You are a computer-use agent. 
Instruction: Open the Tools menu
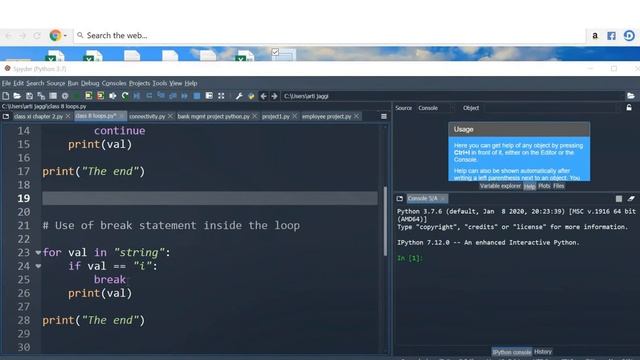pyautogui.click(x=160, y=83)
